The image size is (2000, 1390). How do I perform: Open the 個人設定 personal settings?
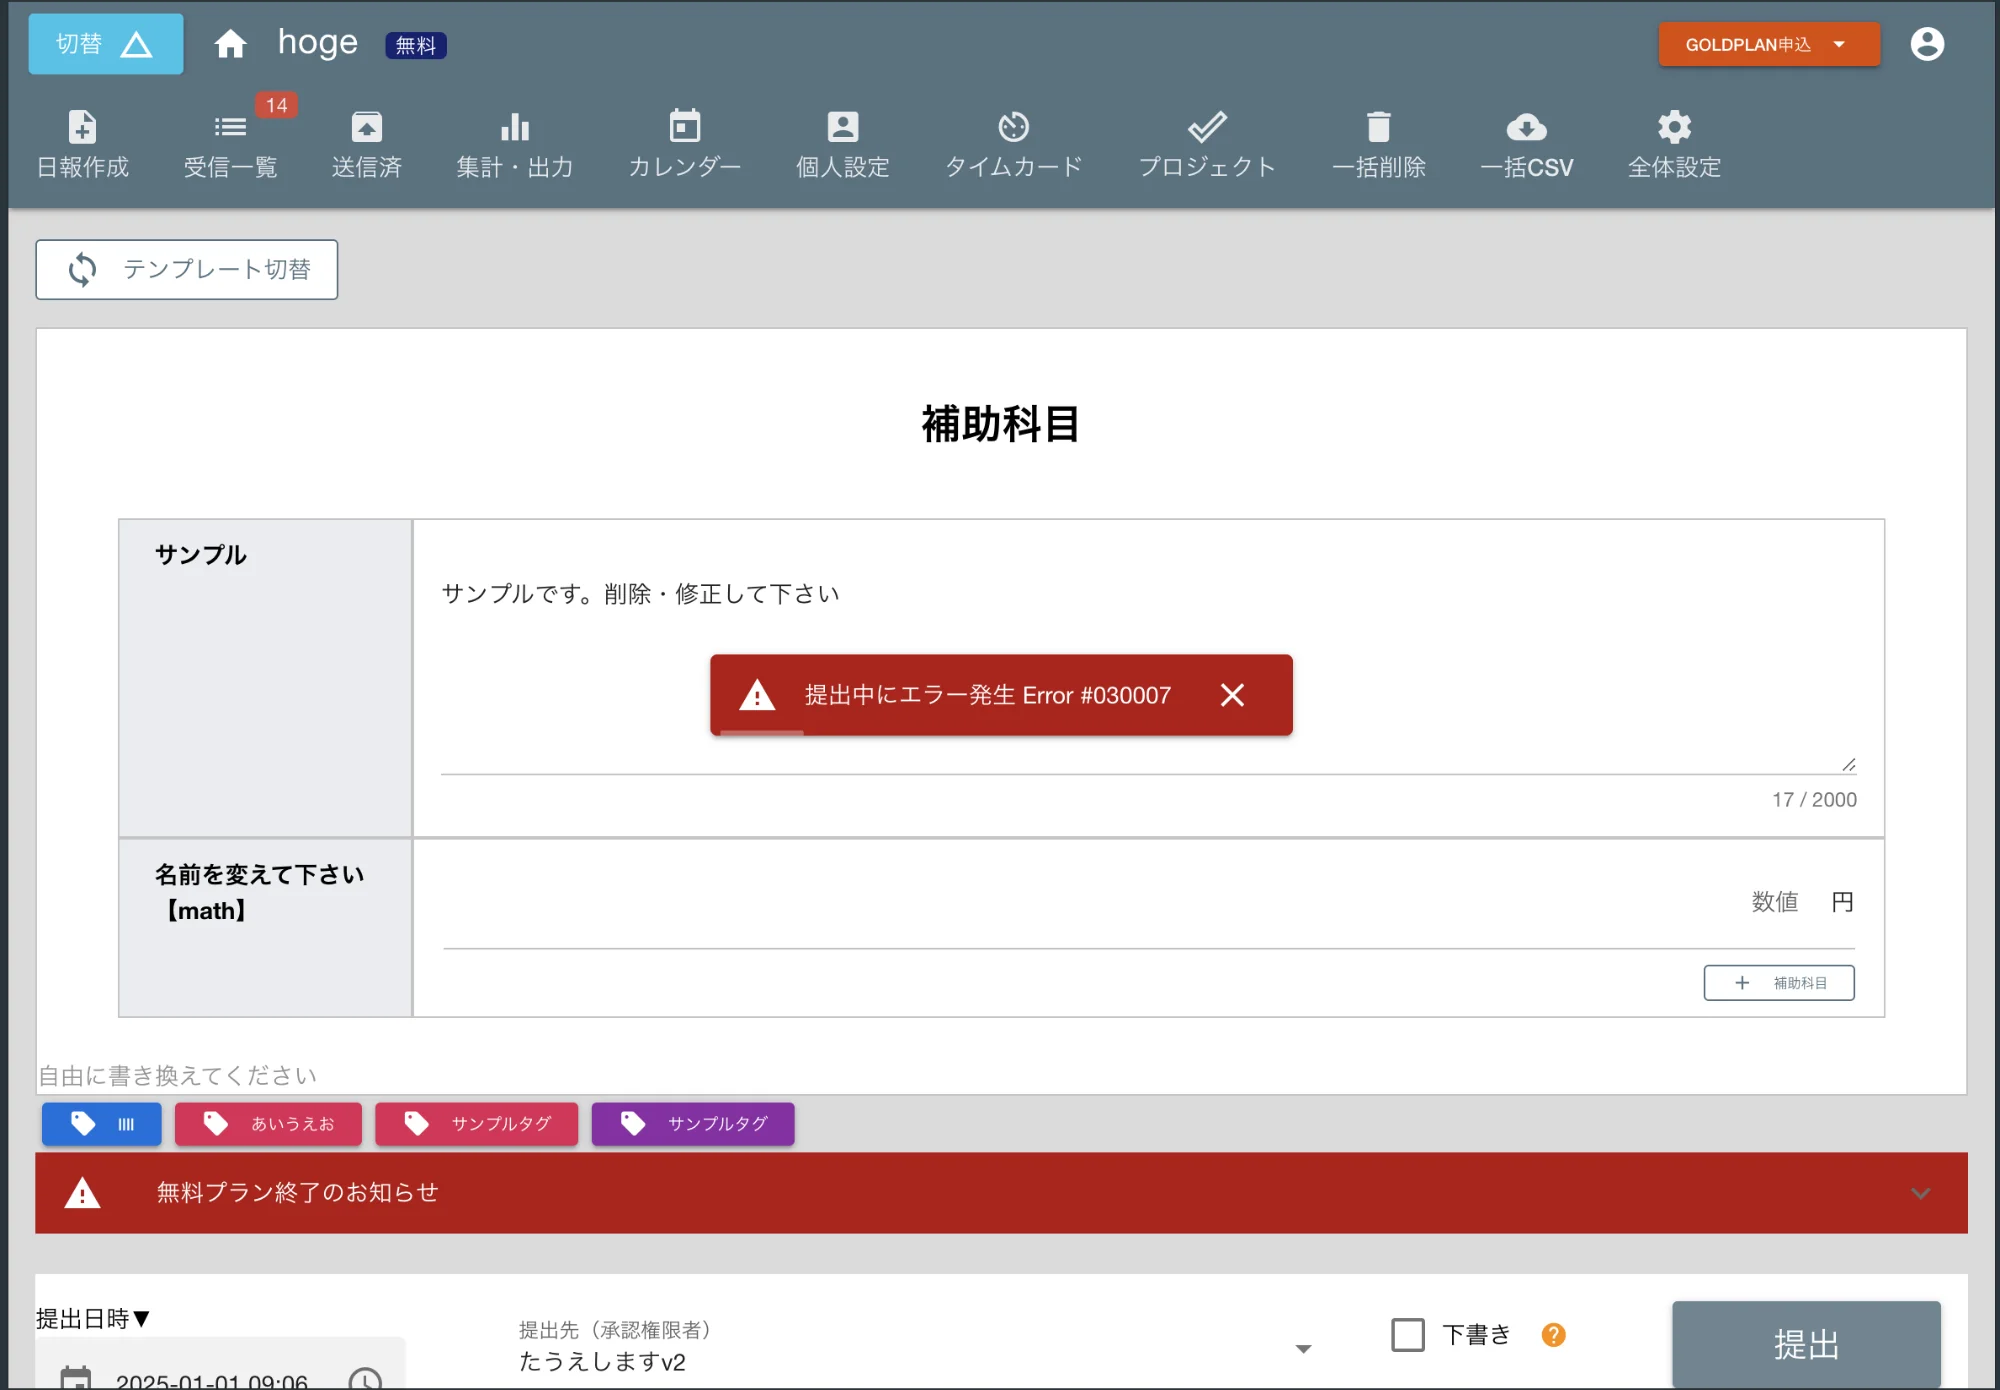click(x=842, y=143)
